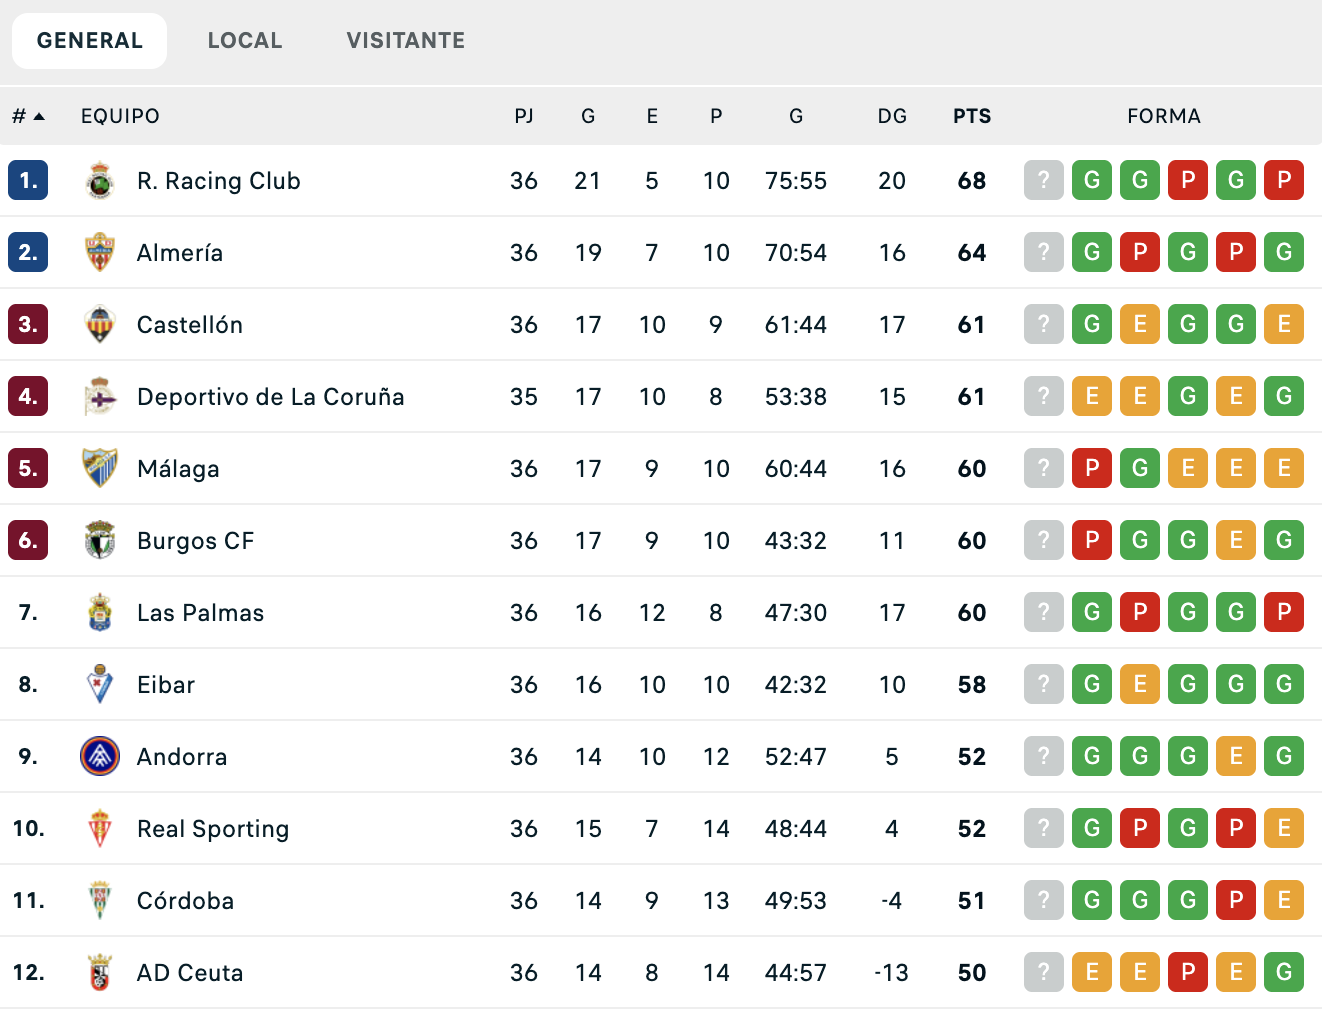Viewport: 1322px width, 1010px height.
Task: Click the R. Racing Club crest
Action: pos(99,181)
